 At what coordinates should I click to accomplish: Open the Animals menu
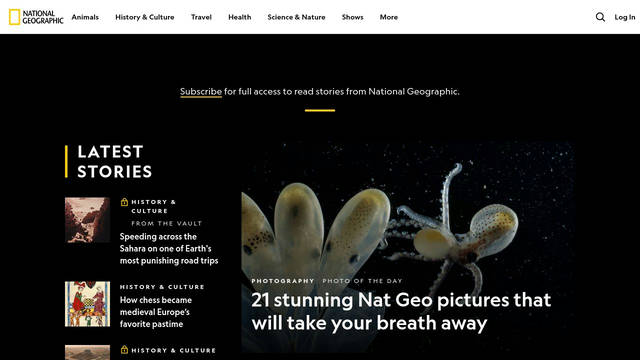coord(85,17)
